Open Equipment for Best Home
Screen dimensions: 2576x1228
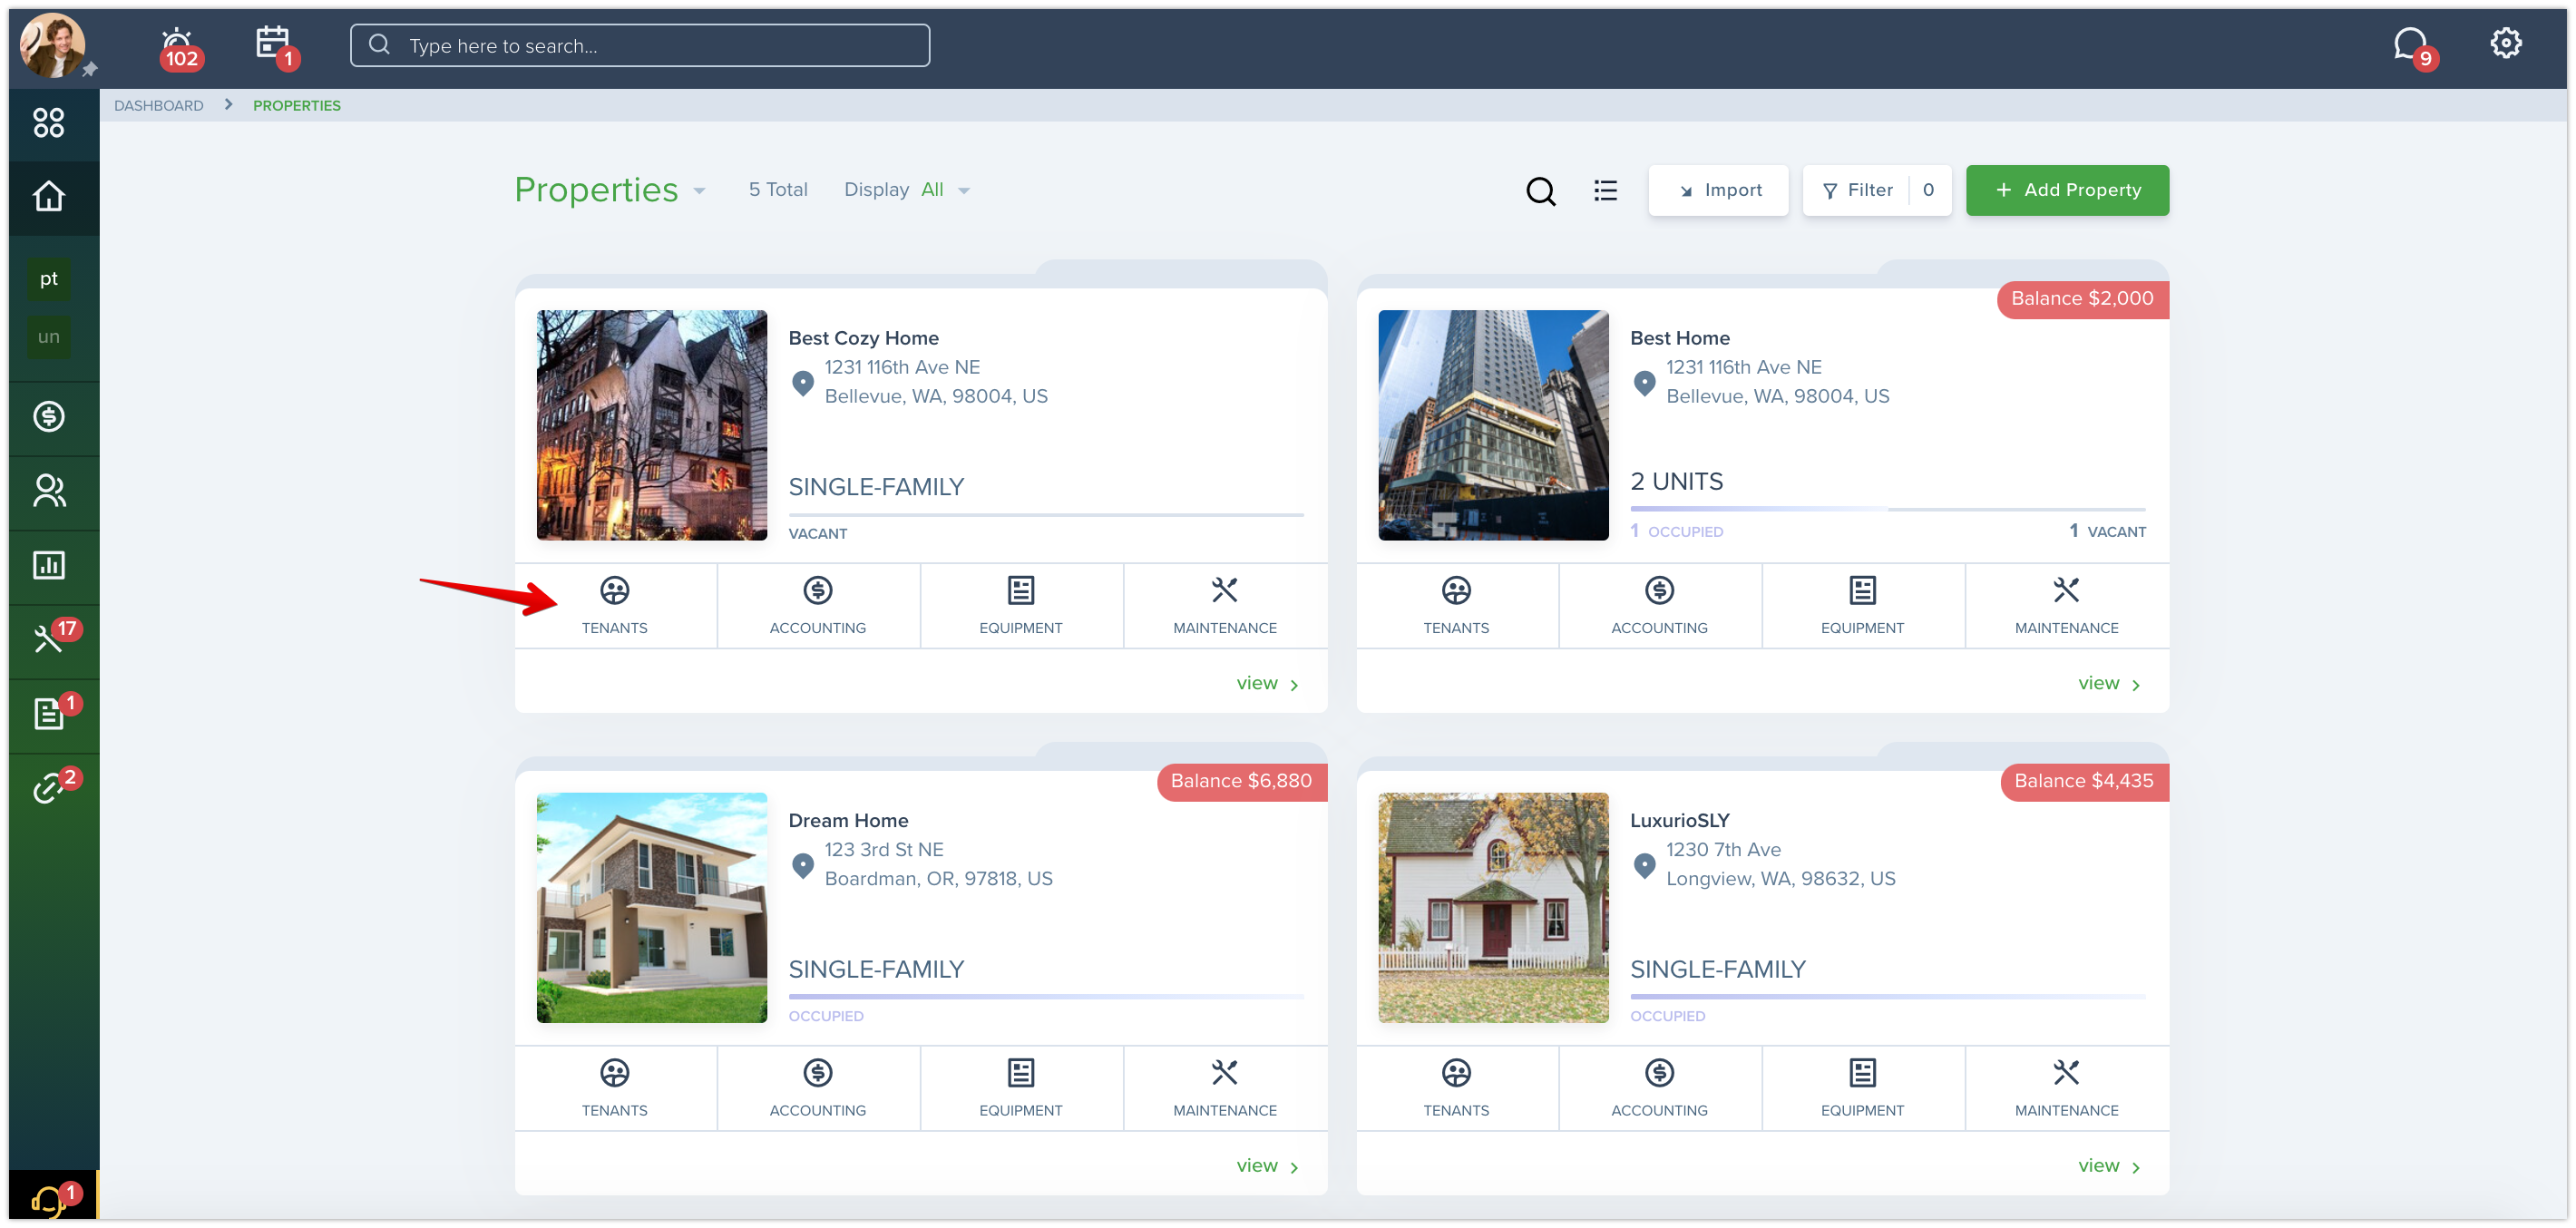1862,606
